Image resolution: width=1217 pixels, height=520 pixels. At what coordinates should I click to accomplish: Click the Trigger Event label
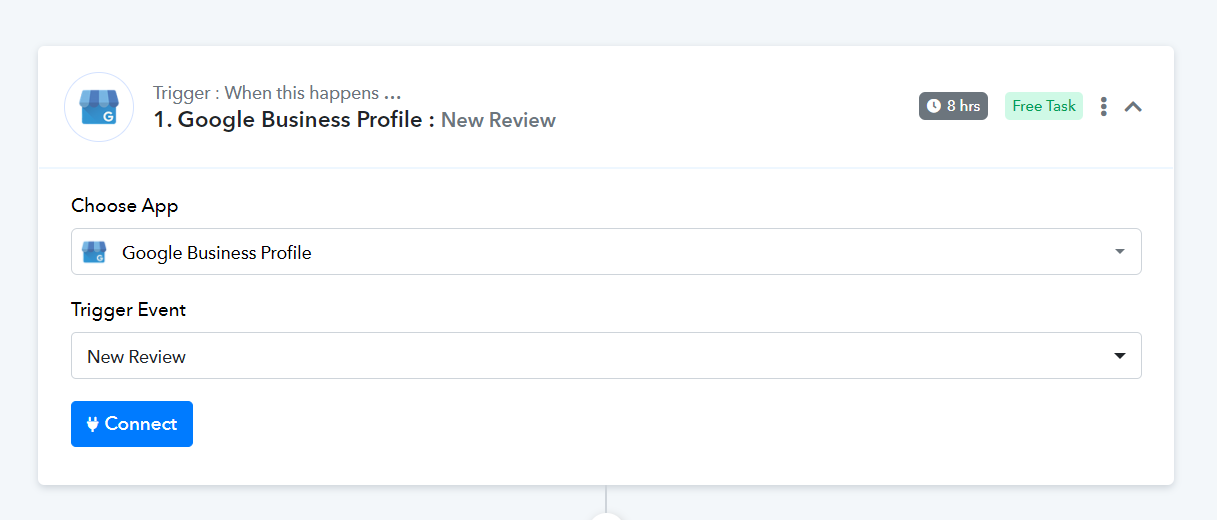pyautogui.click(x=128, y=310)
